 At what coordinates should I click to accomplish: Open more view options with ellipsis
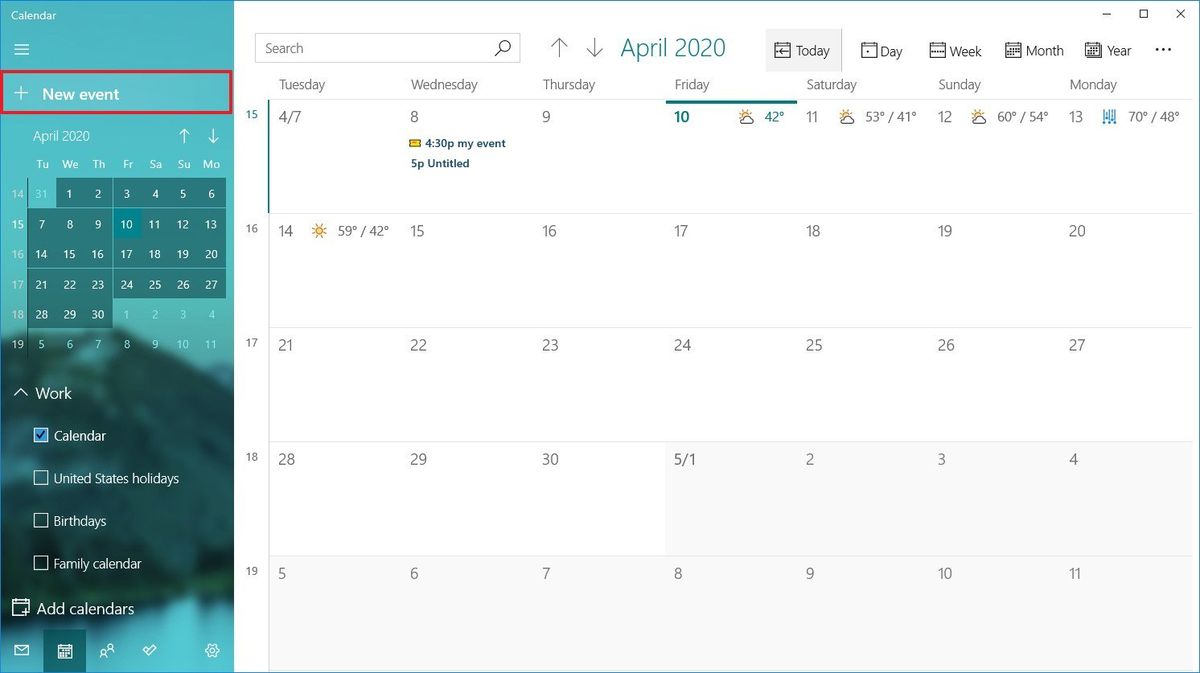click(x=1162, y=49)
